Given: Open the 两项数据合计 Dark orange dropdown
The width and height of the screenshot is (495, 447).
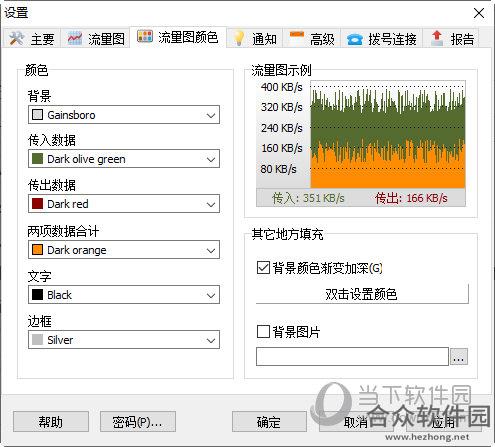Looking at the screenshot, I should coord(124,250).
